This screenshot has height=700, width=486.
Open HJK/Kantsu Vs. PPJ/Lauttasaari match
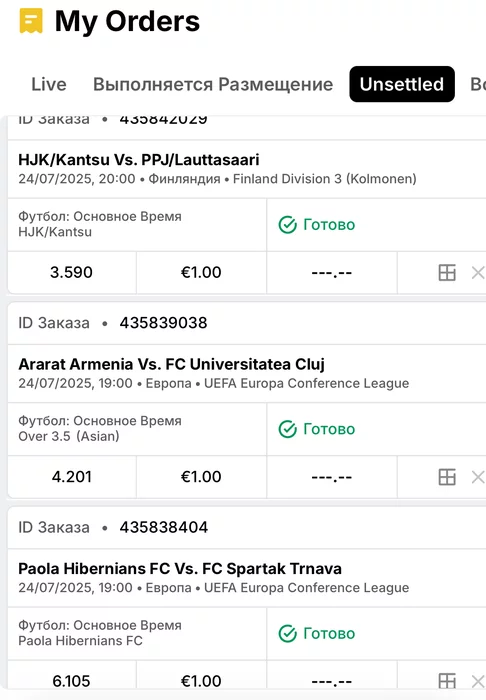pyautogui.click(x=139, y=159)
